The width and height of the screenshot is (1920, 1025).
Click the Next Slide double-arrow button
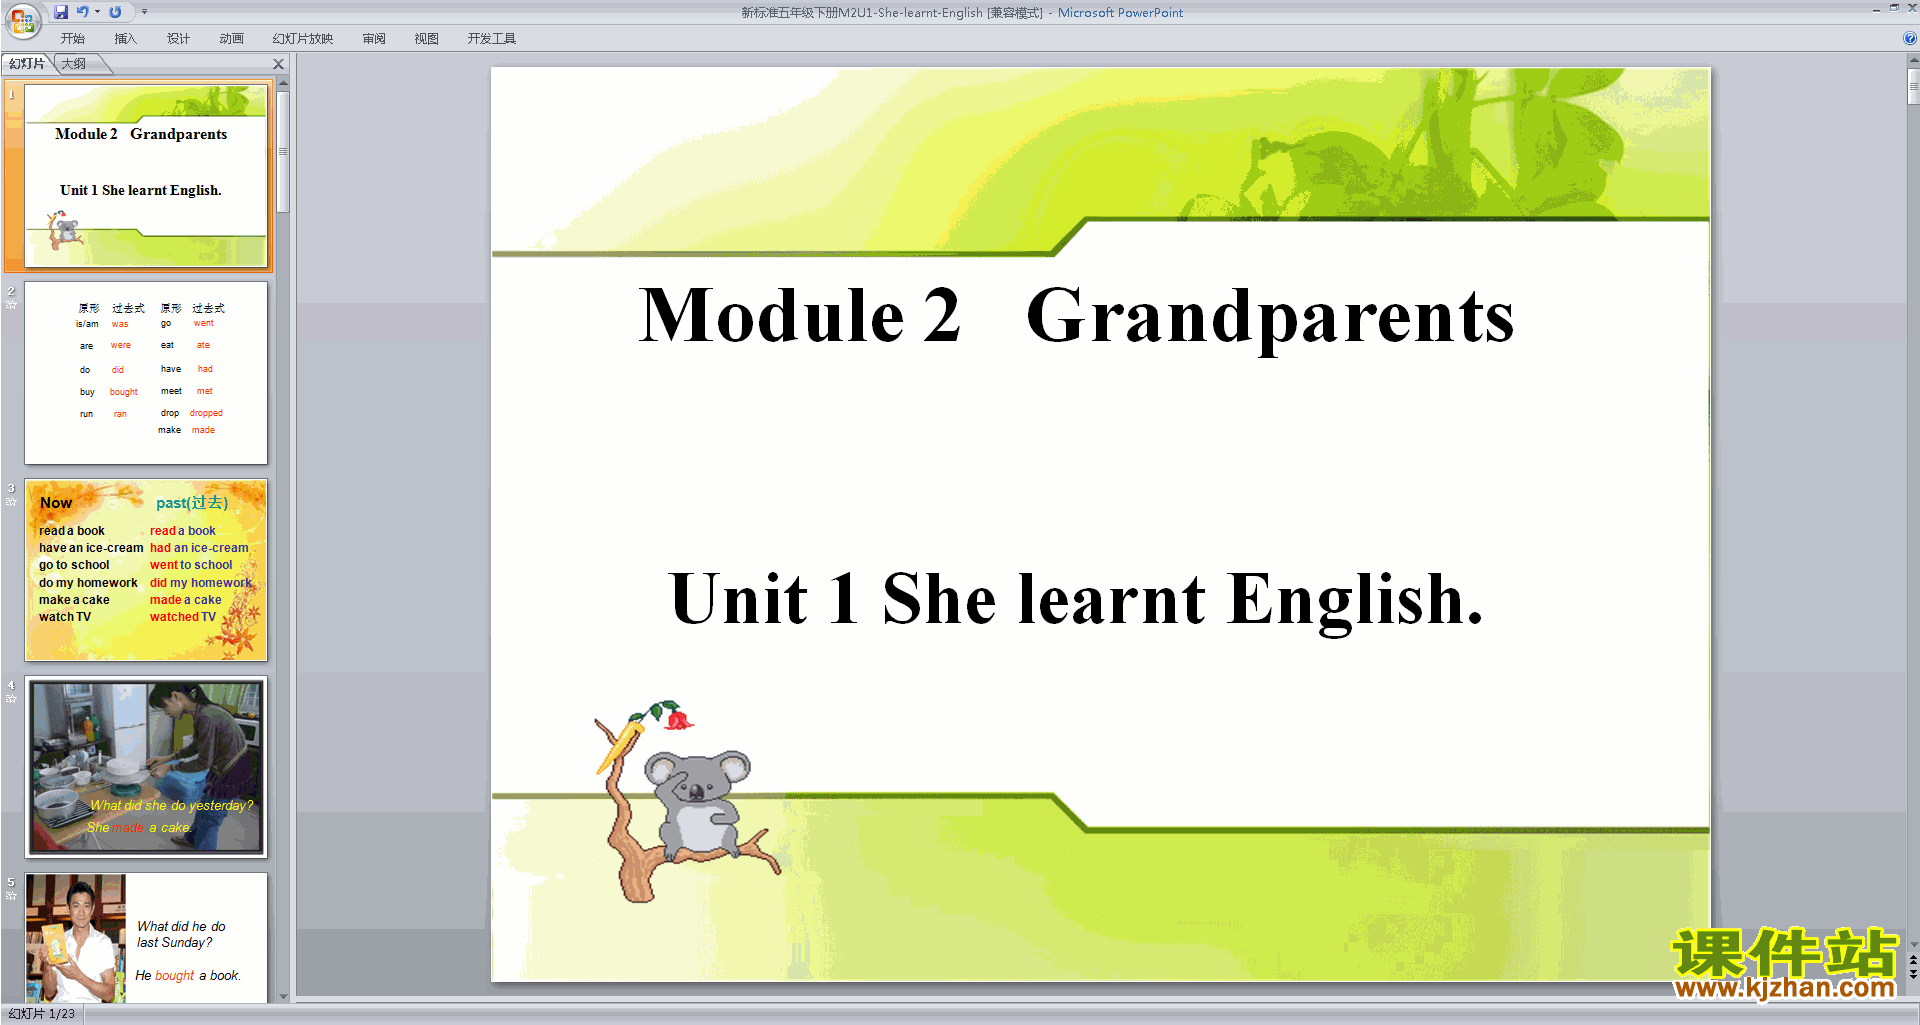(x=1913, y=974)
